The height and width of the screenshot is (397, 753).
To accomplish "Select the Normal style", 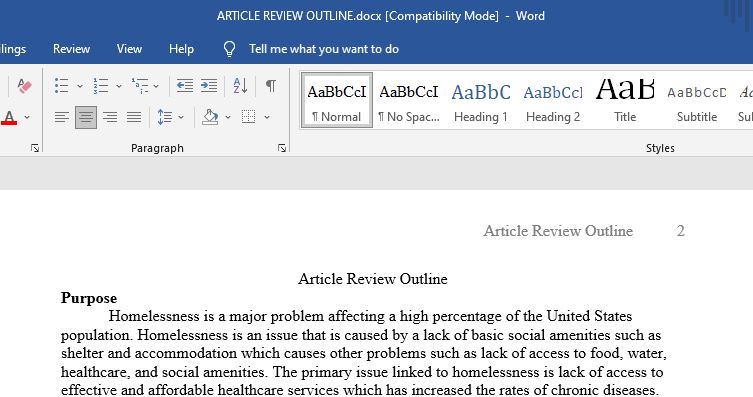I will coord(337,101).
